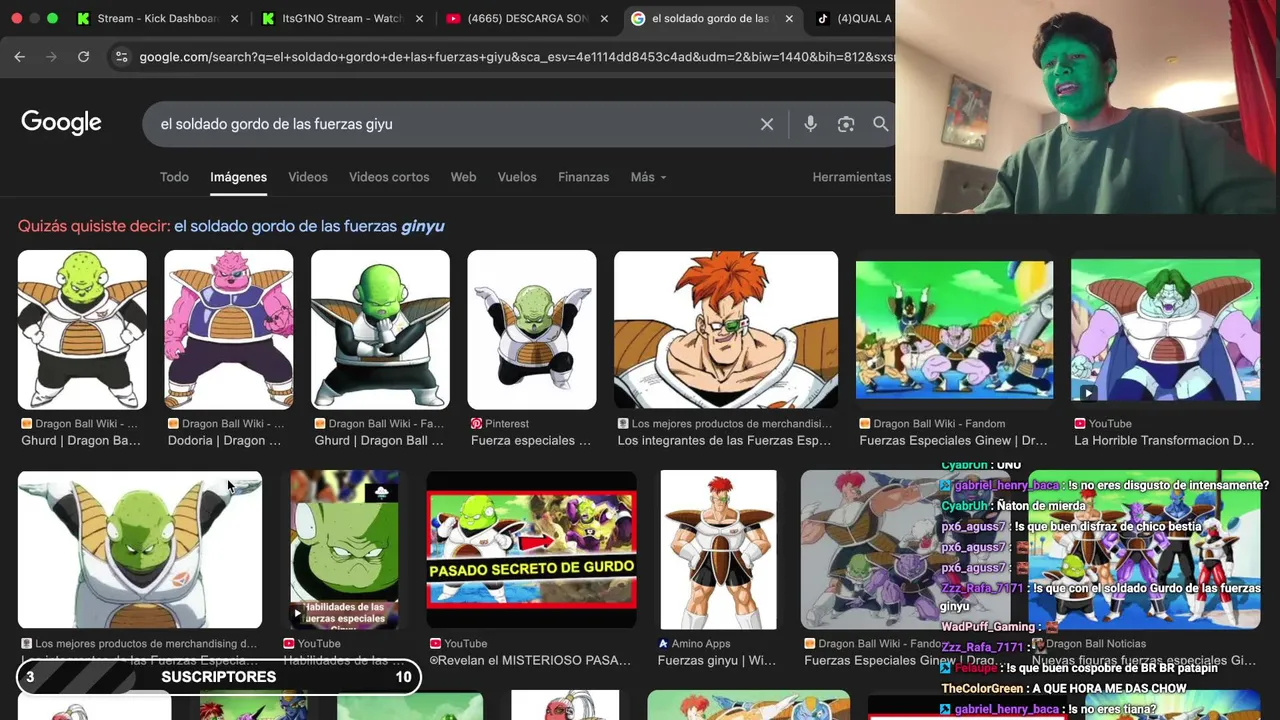Expand the Más filters dropdown
The image size is (1280, 720).
648,177
